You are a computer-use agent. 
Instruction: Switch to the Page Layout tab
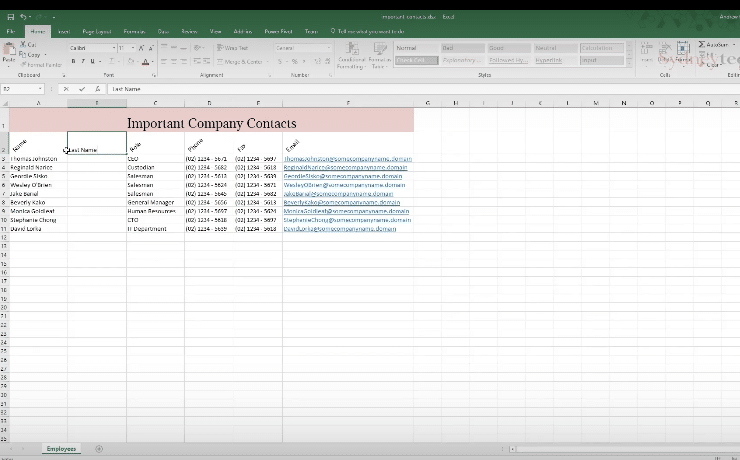pos(96,32)
